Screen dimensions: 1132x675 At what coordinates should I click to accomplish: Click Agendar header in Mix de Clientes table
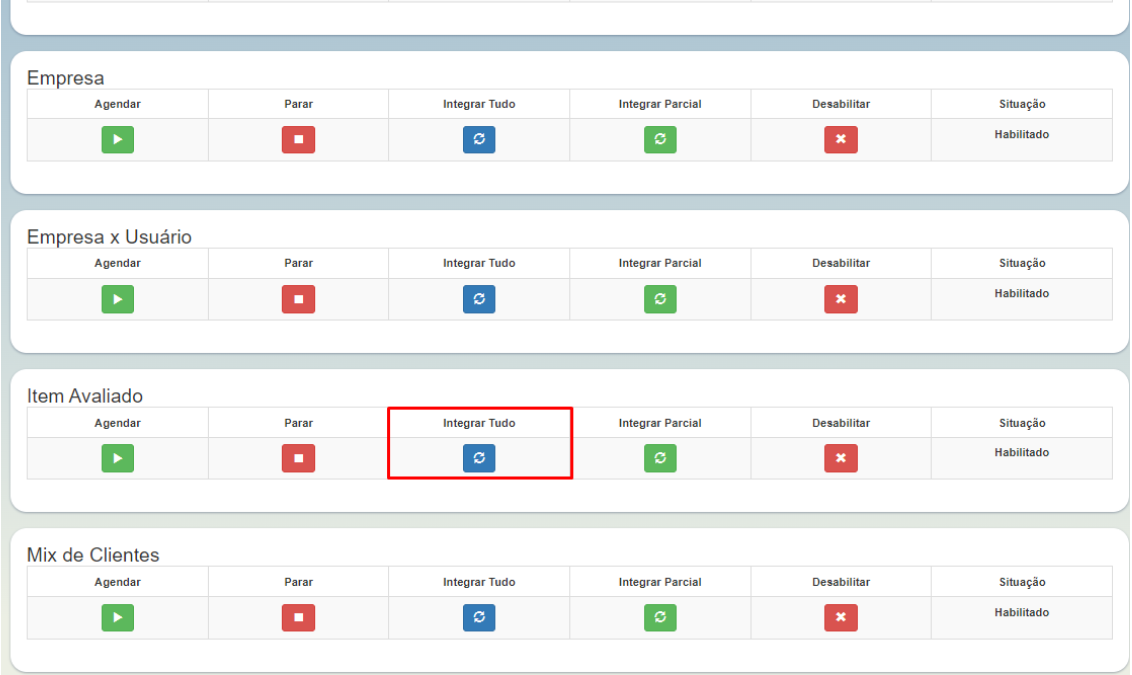point(118,582)
